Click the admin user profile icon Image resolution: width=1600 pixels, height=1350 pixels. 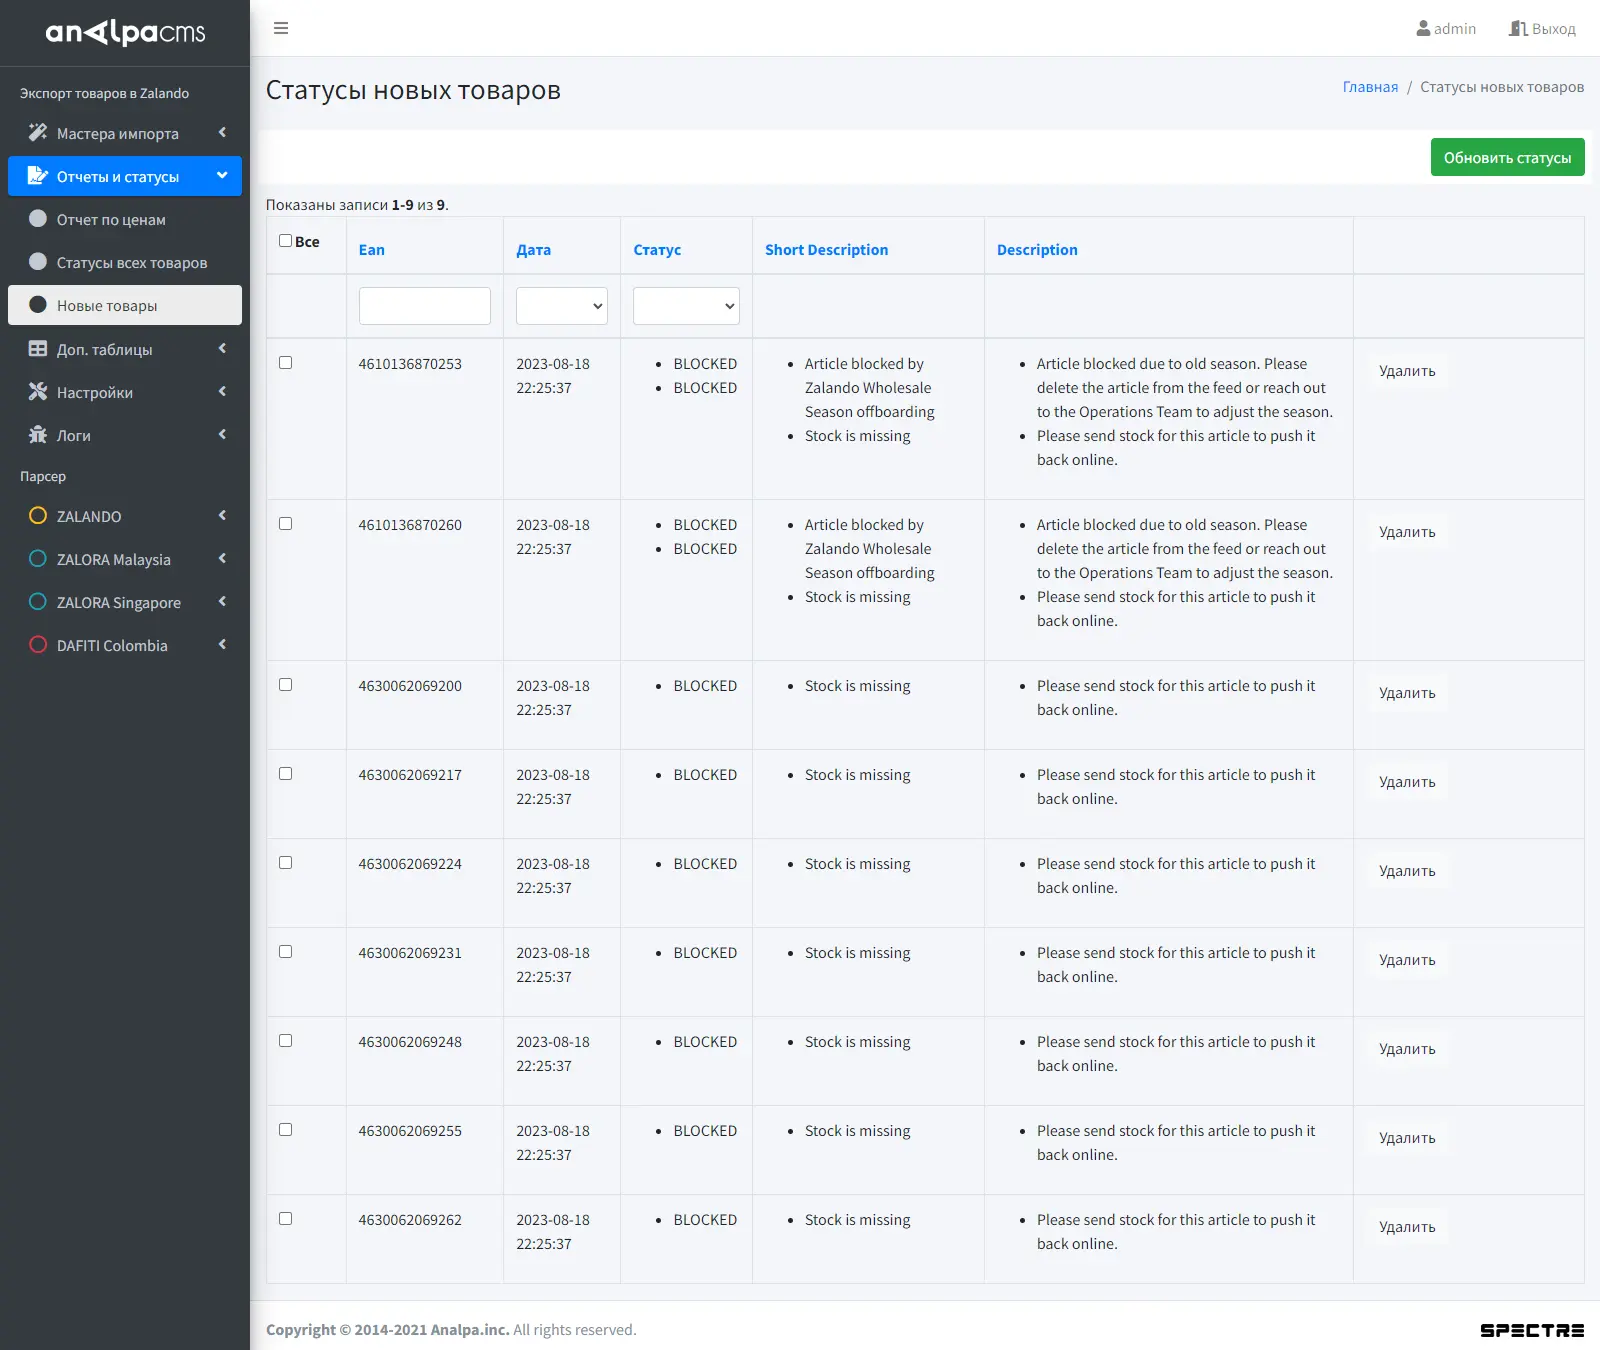[x=1423, y=29]
